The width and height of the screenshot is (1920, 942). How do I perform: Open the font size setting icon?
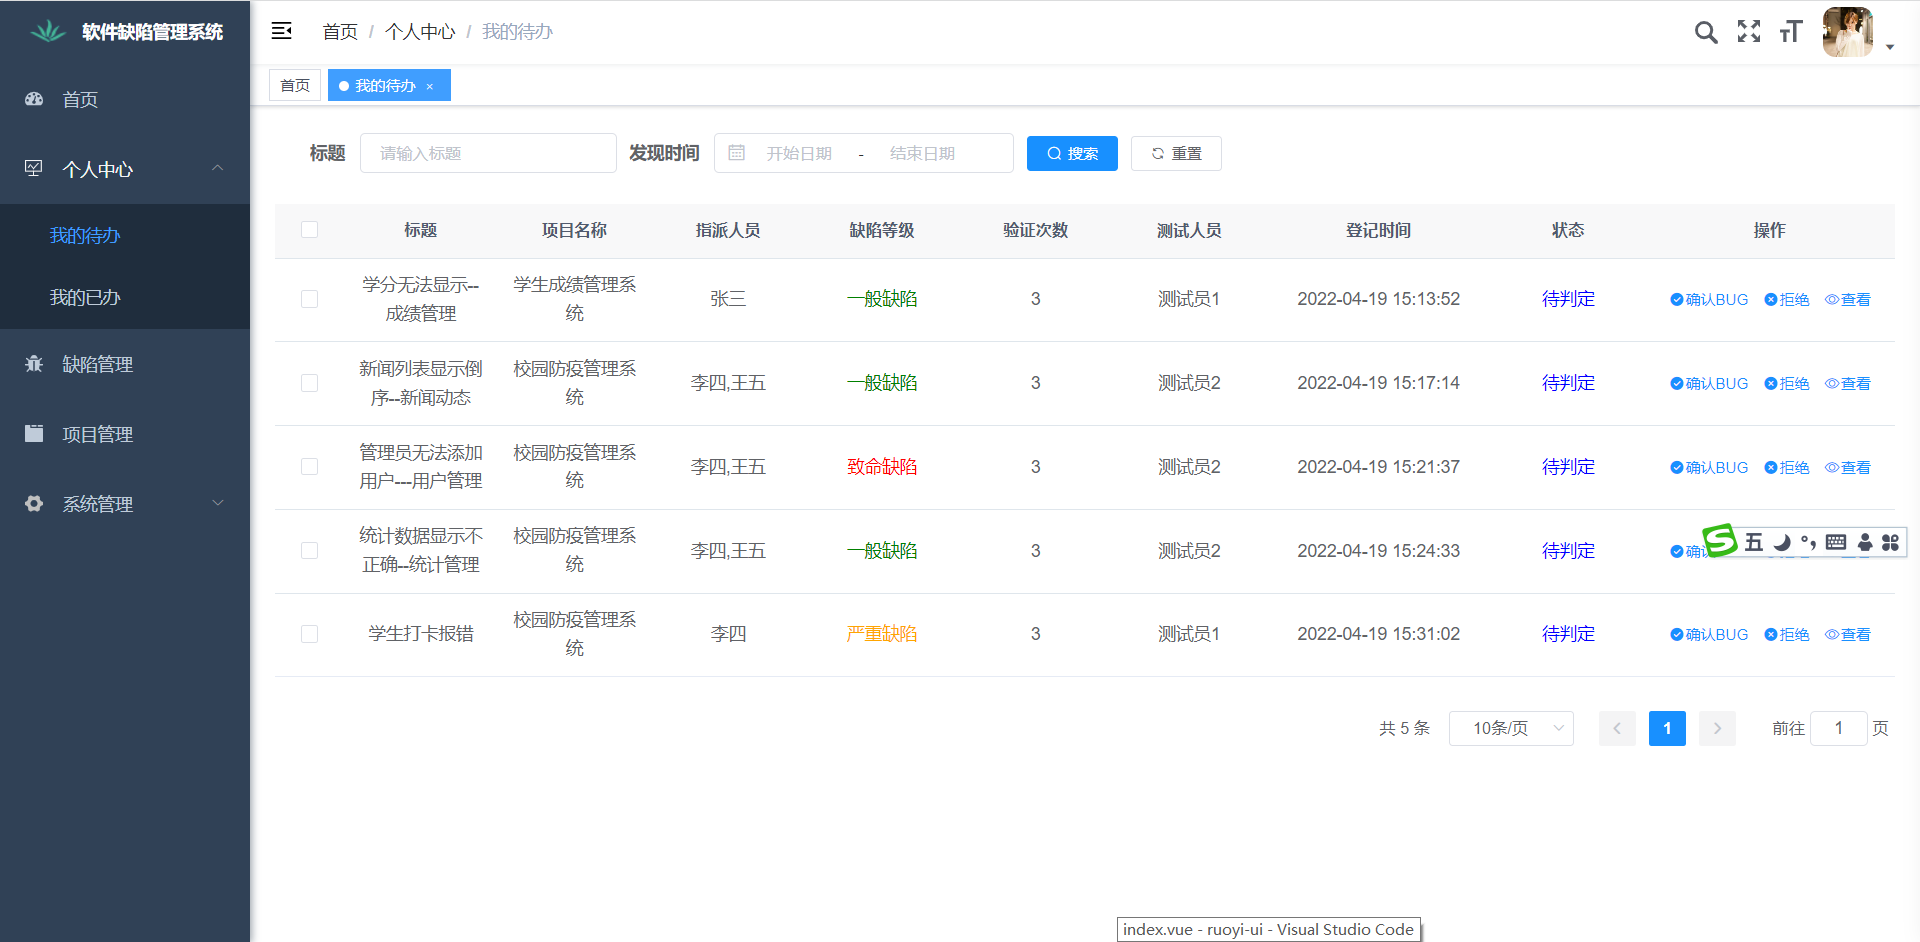pyautogui.click(x=1791, y=32)
